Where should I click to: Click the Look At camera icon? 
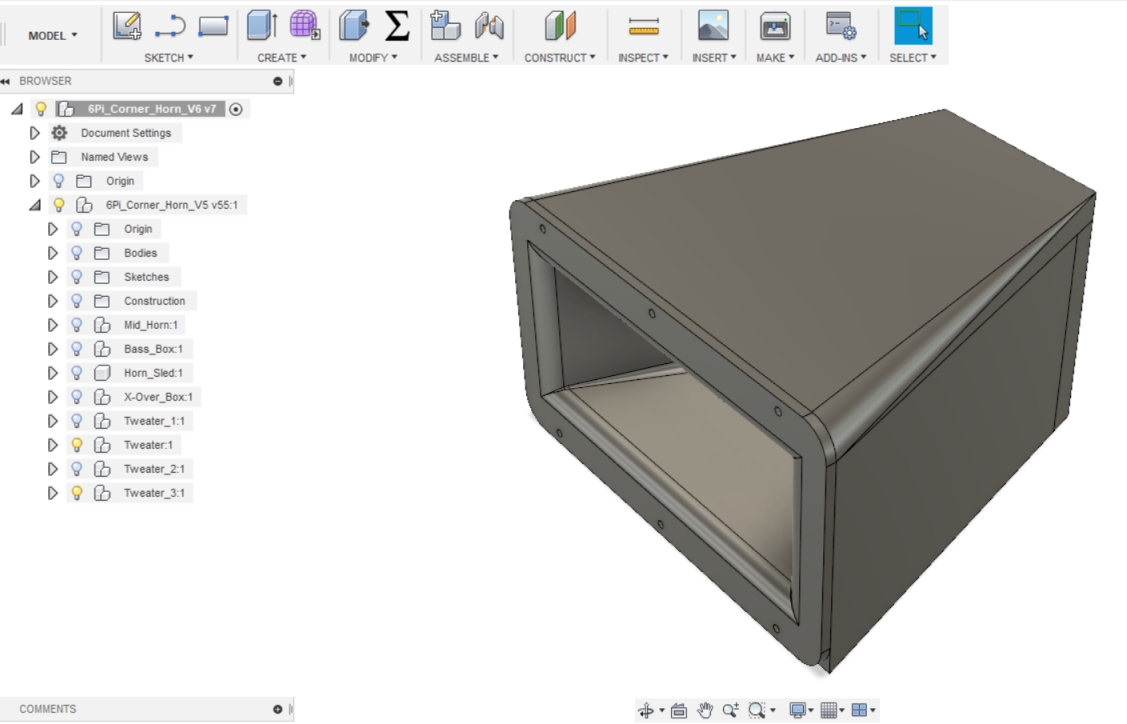coord(678,711)
